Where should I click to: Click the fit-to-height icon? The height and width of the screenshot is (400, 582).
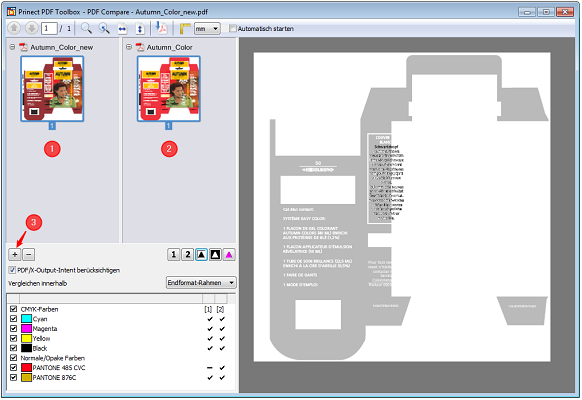coord(140,29)
